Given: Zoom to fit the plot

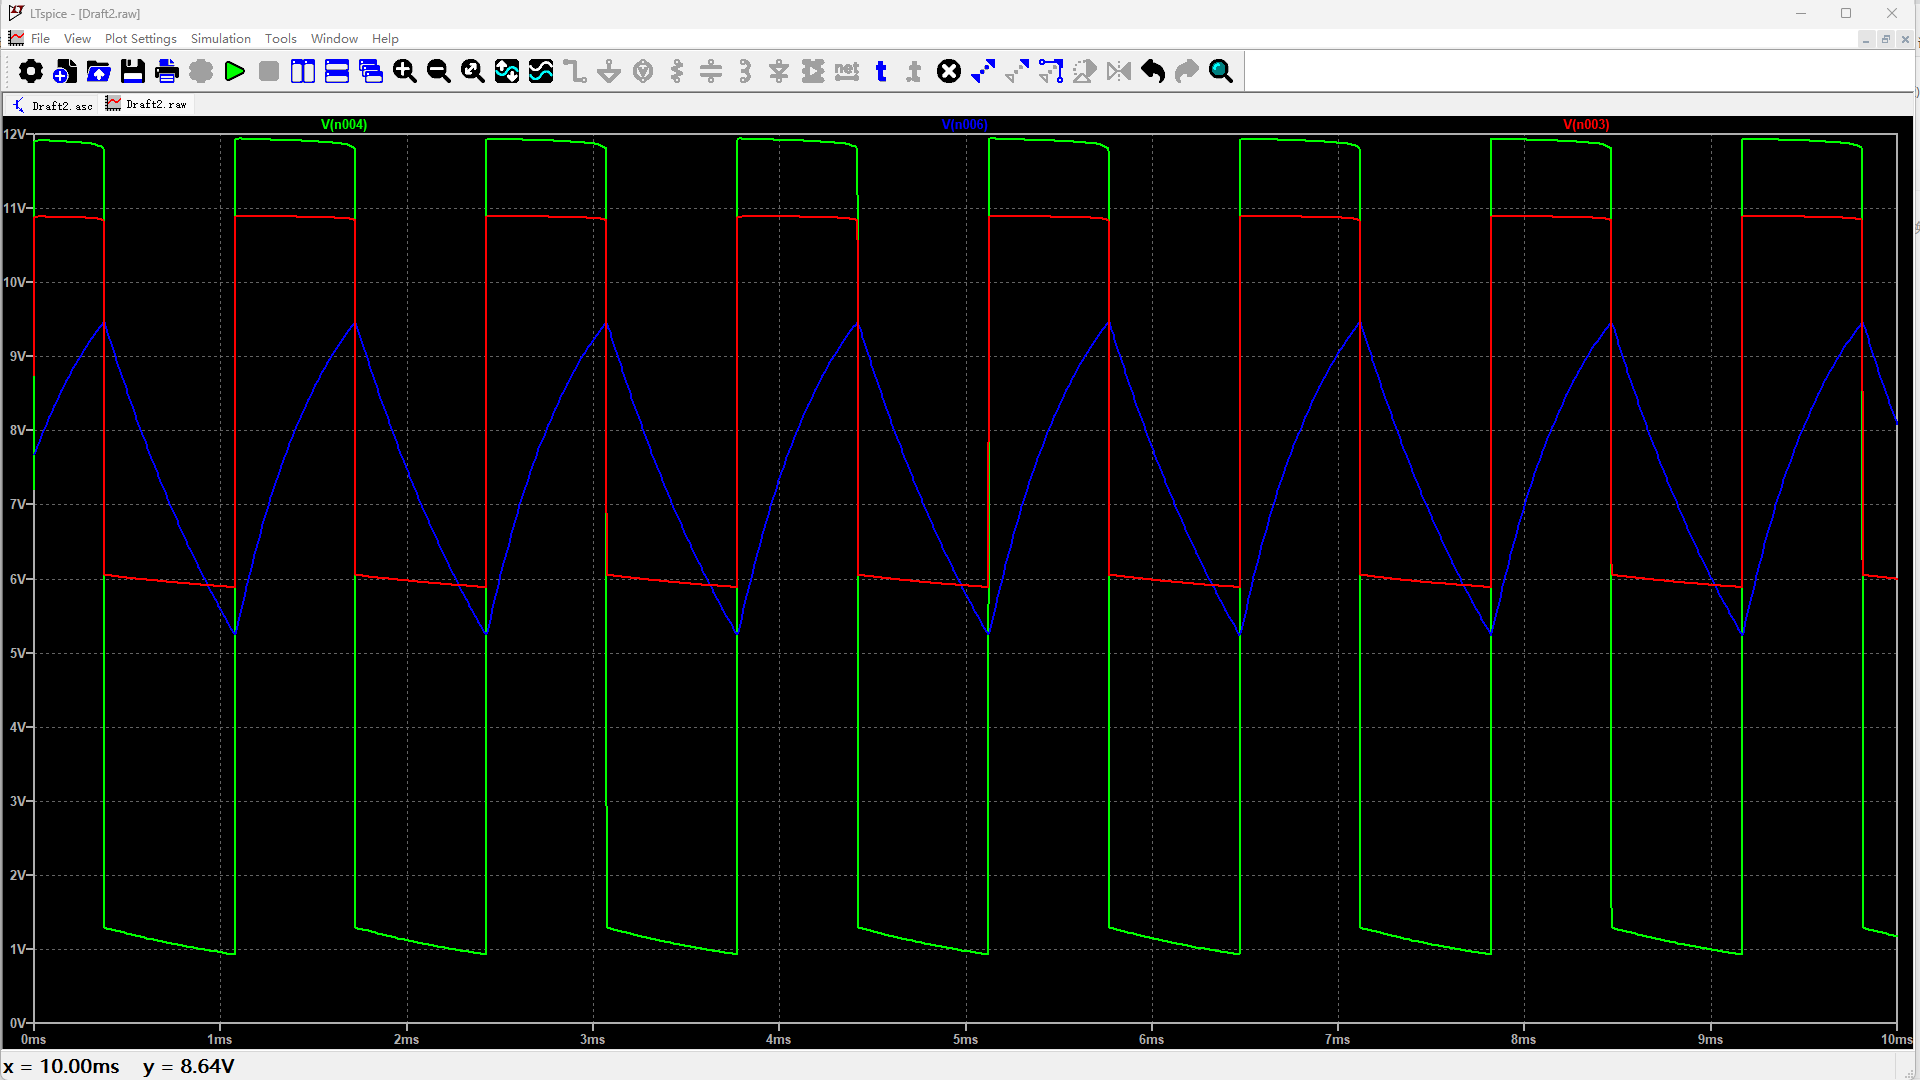Looking at the screenshot, I should tap(473, 71).
